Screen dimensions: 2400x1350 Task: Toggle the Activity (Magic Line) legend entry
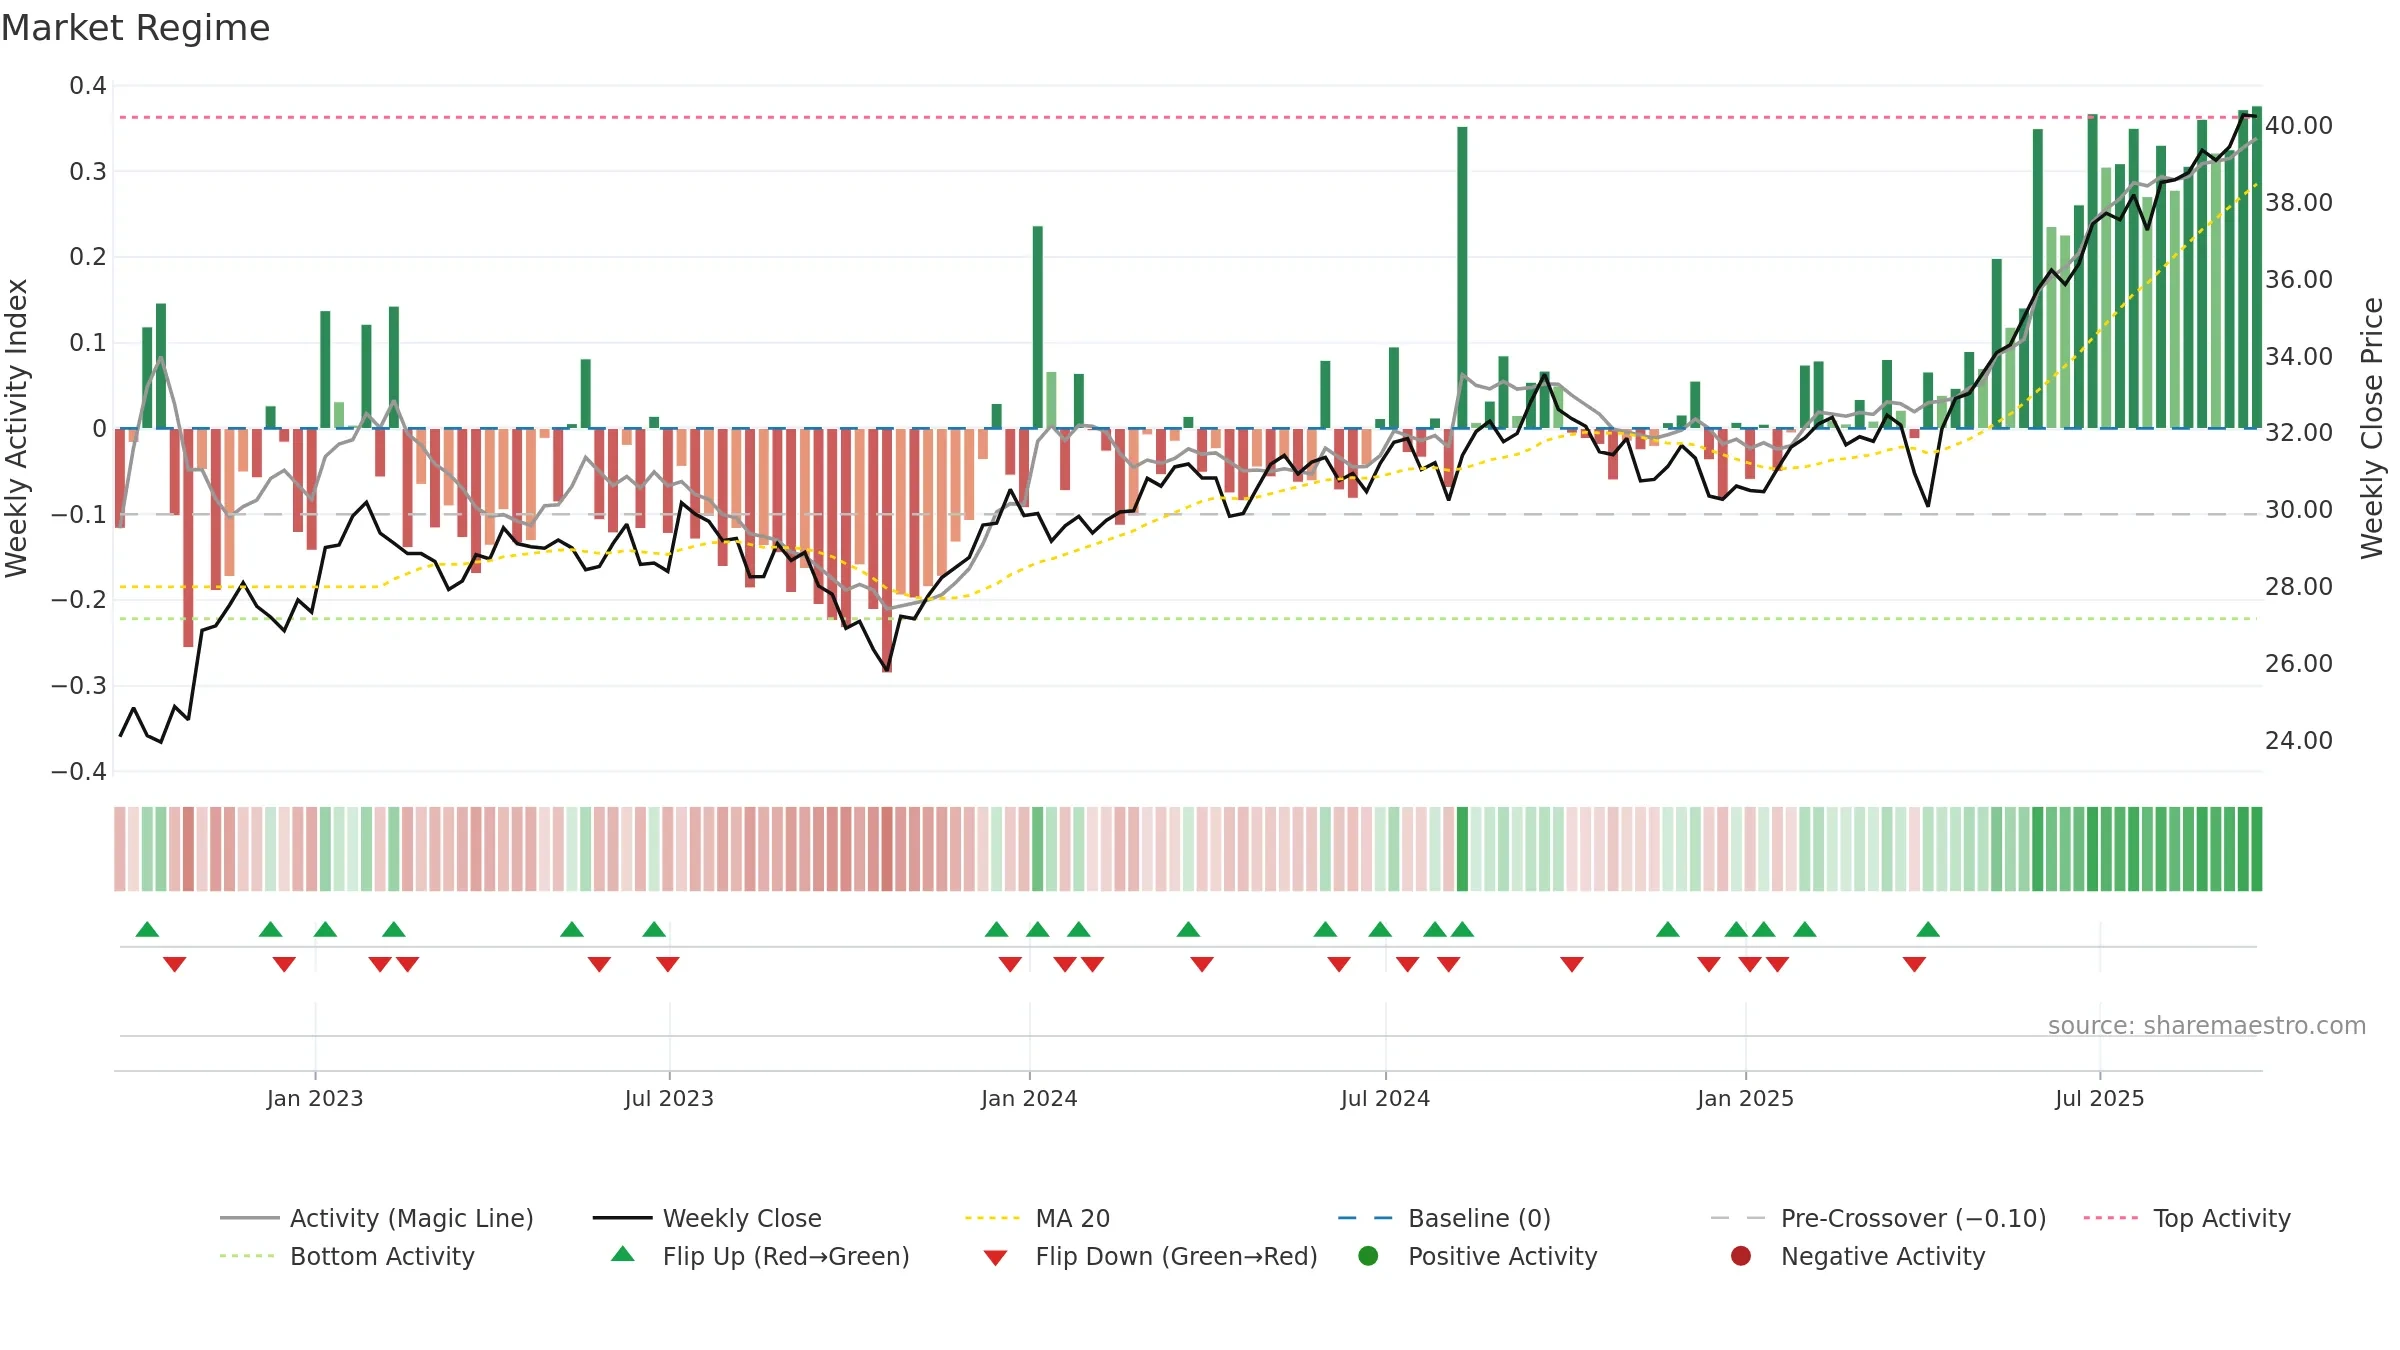(377, 1218)
